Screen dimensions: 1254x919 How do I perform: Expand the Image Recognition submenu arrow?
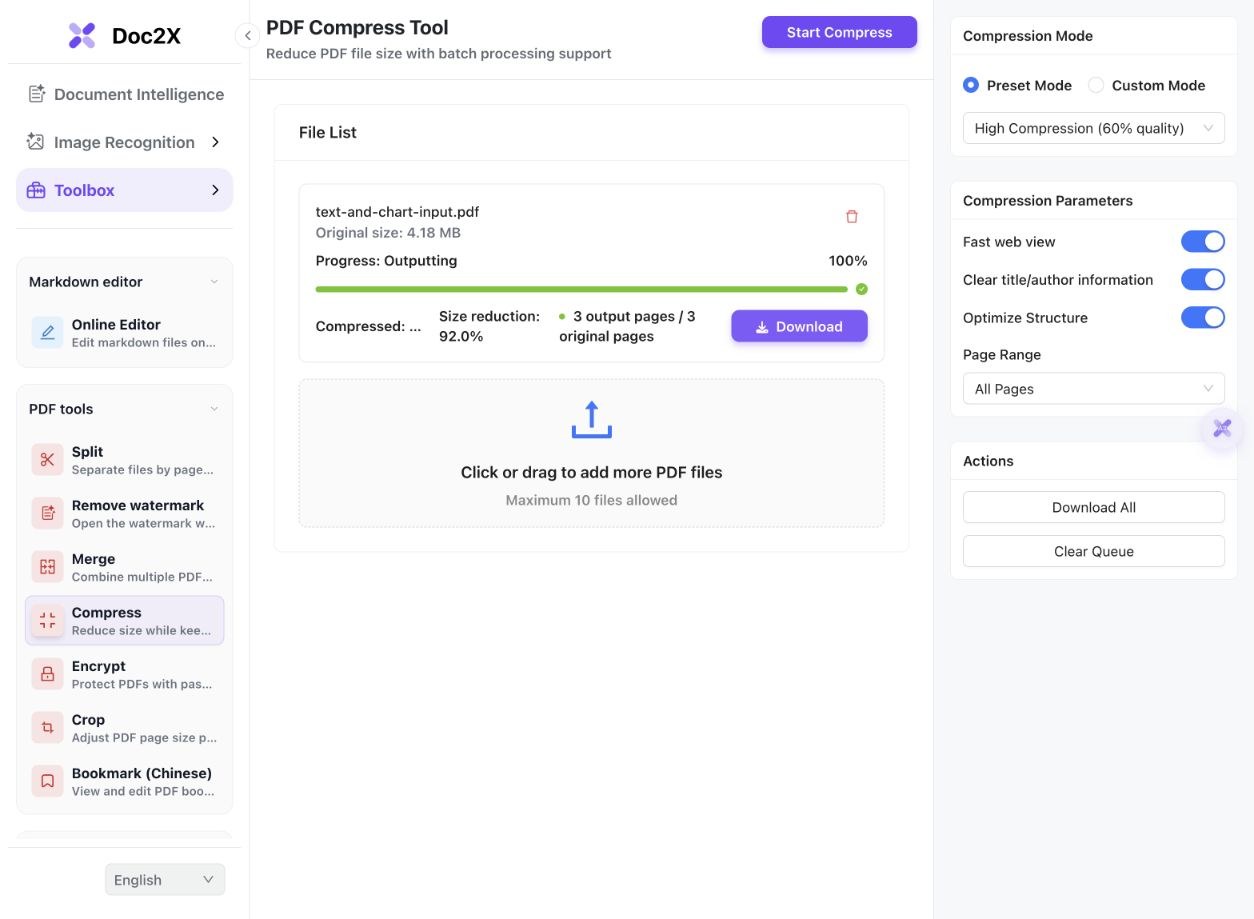point(215,142)
